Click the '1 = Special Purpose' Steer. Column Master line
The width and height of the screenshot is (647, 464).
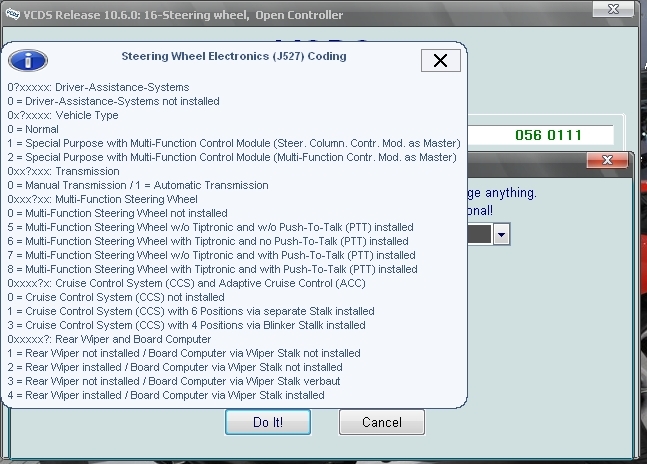234,144
